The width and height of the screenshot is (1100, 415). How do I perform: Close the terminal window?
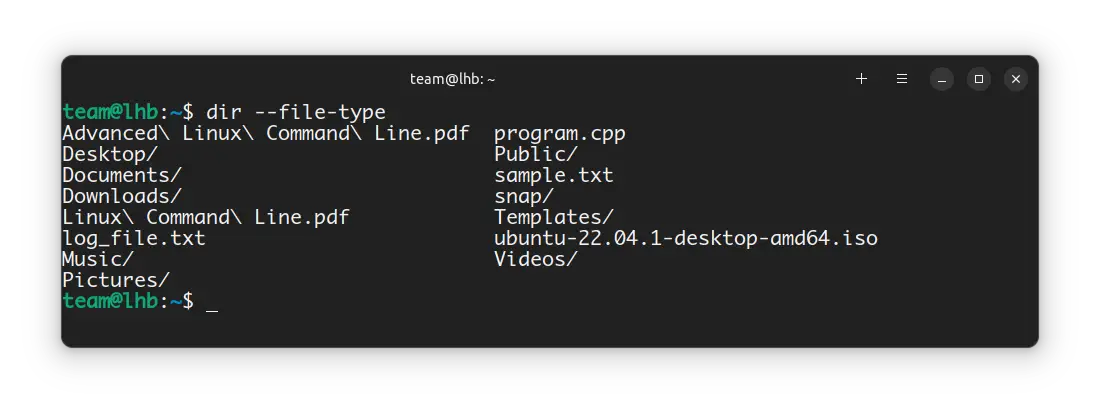pyautogui.click(x=1016, y=79)
